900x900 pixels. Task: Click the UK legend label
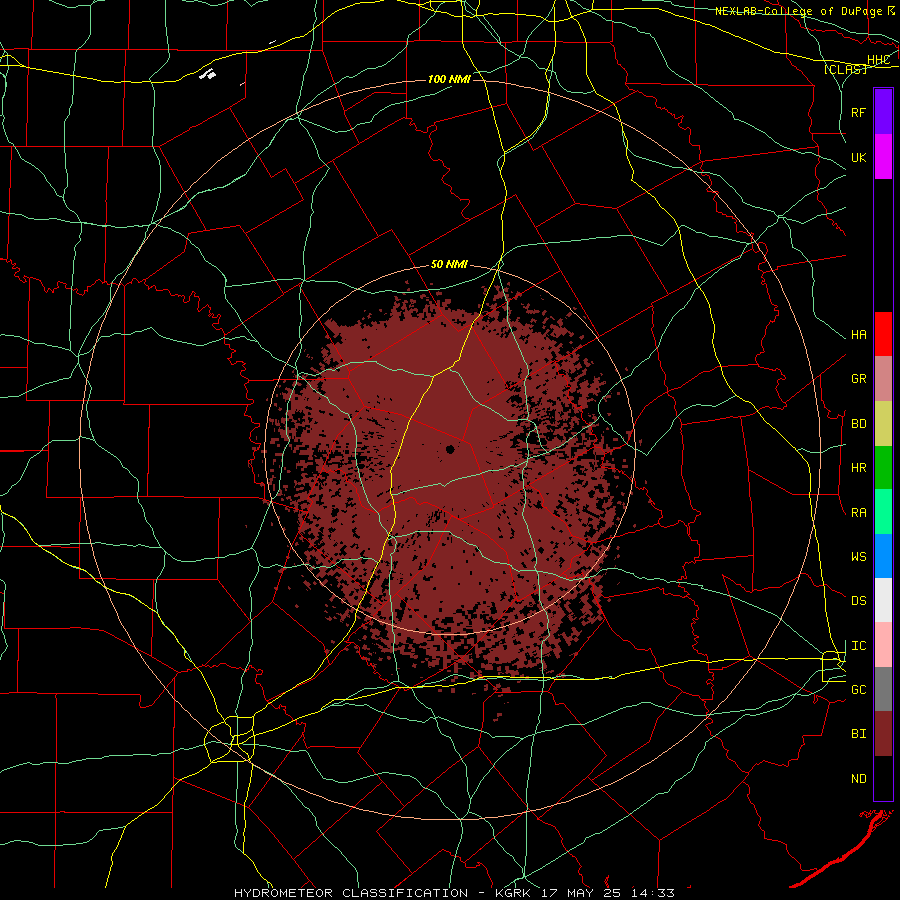click(859, 157)
